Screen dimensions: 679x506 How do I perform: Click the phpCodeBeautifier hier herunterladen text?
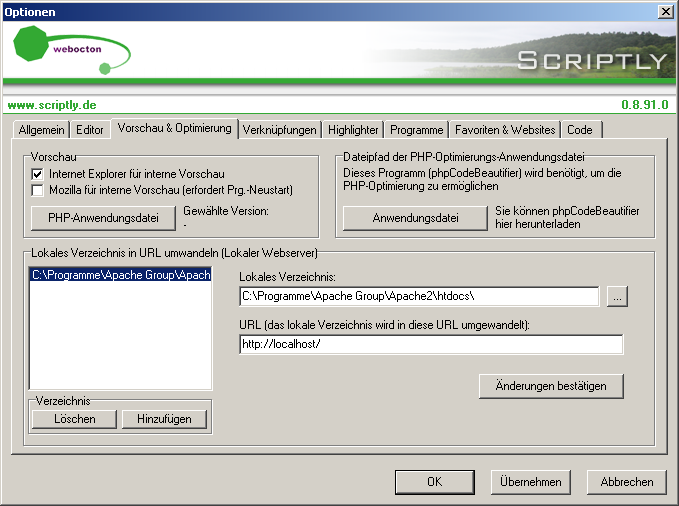coord(567,217)
